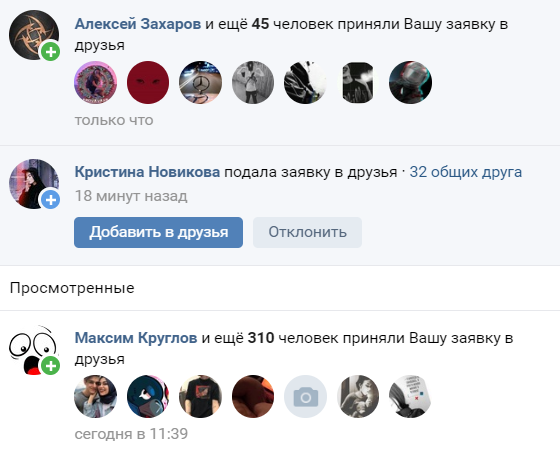Click the blue plus badge on Кристина Новикова's avatar
This screenshot has width=560, height=452.
tap(51, 200)
